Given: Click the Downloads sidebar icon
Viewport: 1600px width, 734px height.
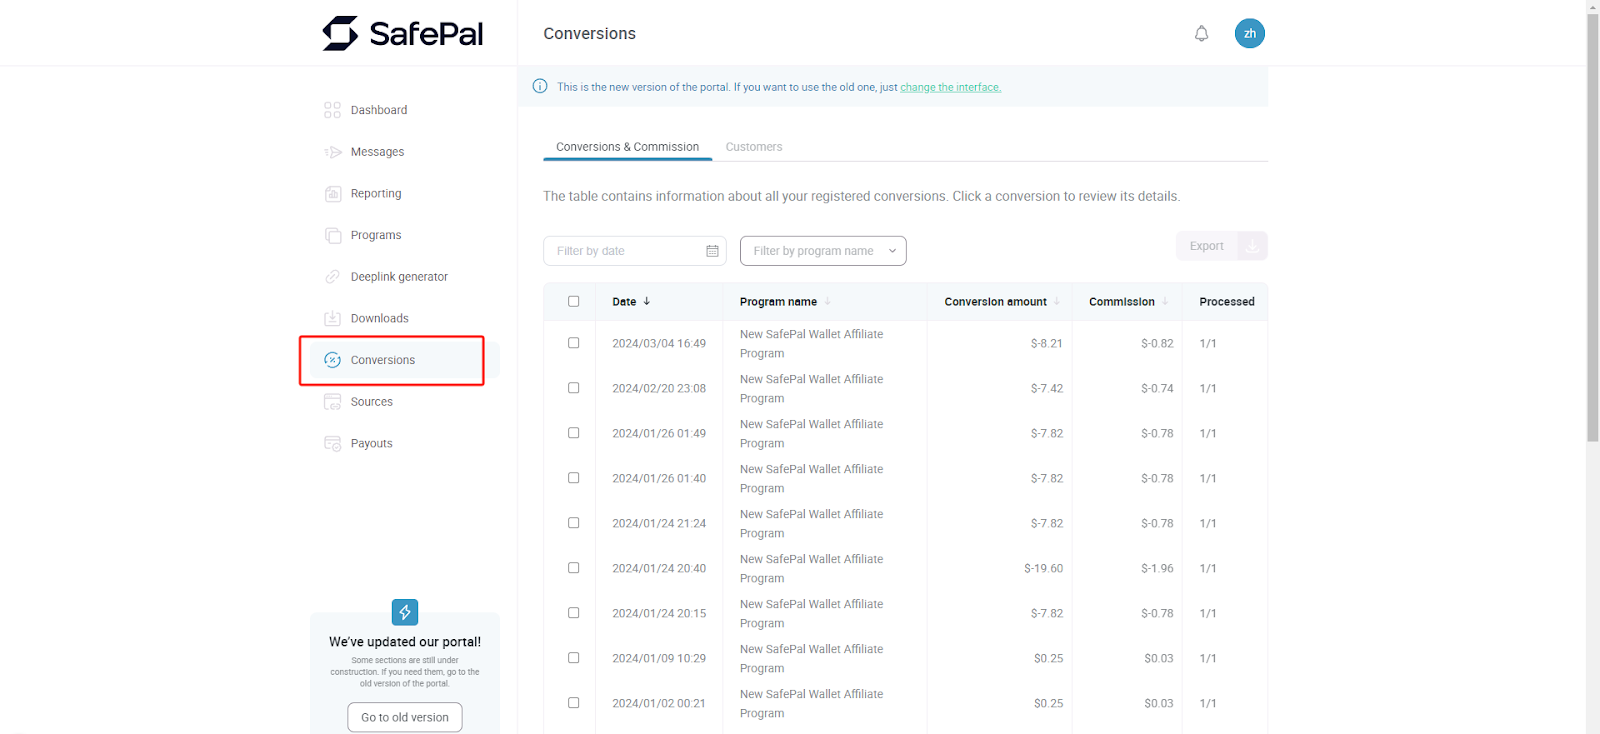Looking at the screenshot, I should tap(333, 319).
